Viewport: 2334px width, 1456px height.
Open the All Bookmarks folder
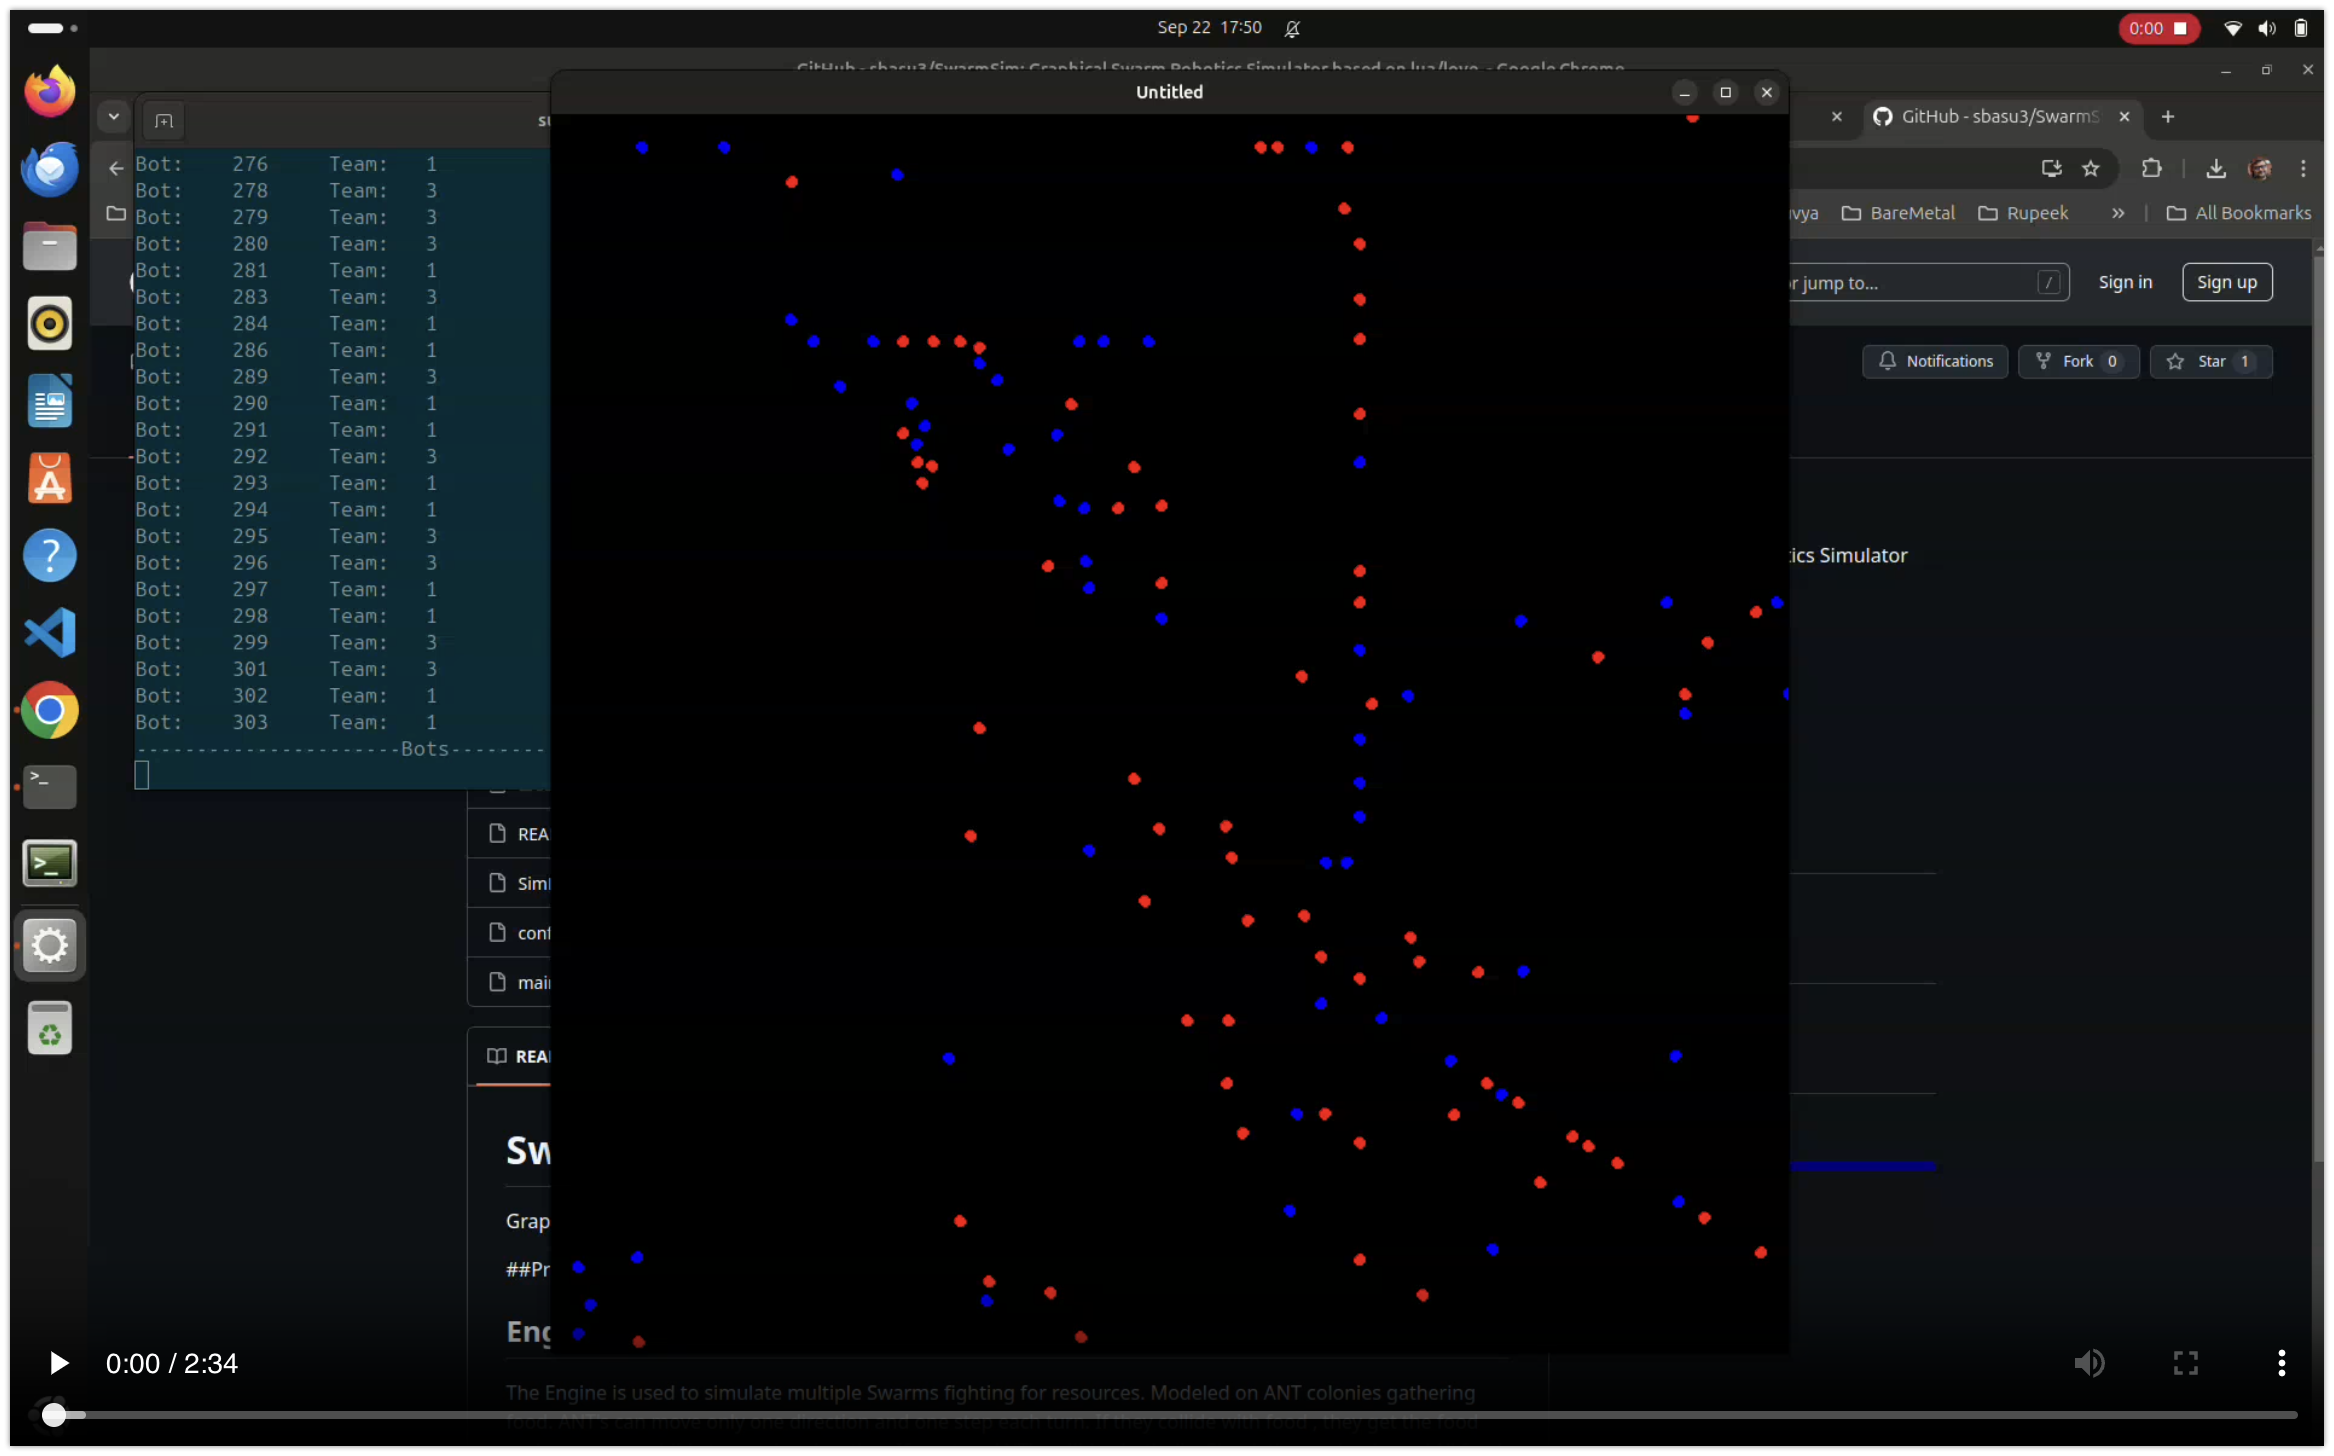[2238, 213]
